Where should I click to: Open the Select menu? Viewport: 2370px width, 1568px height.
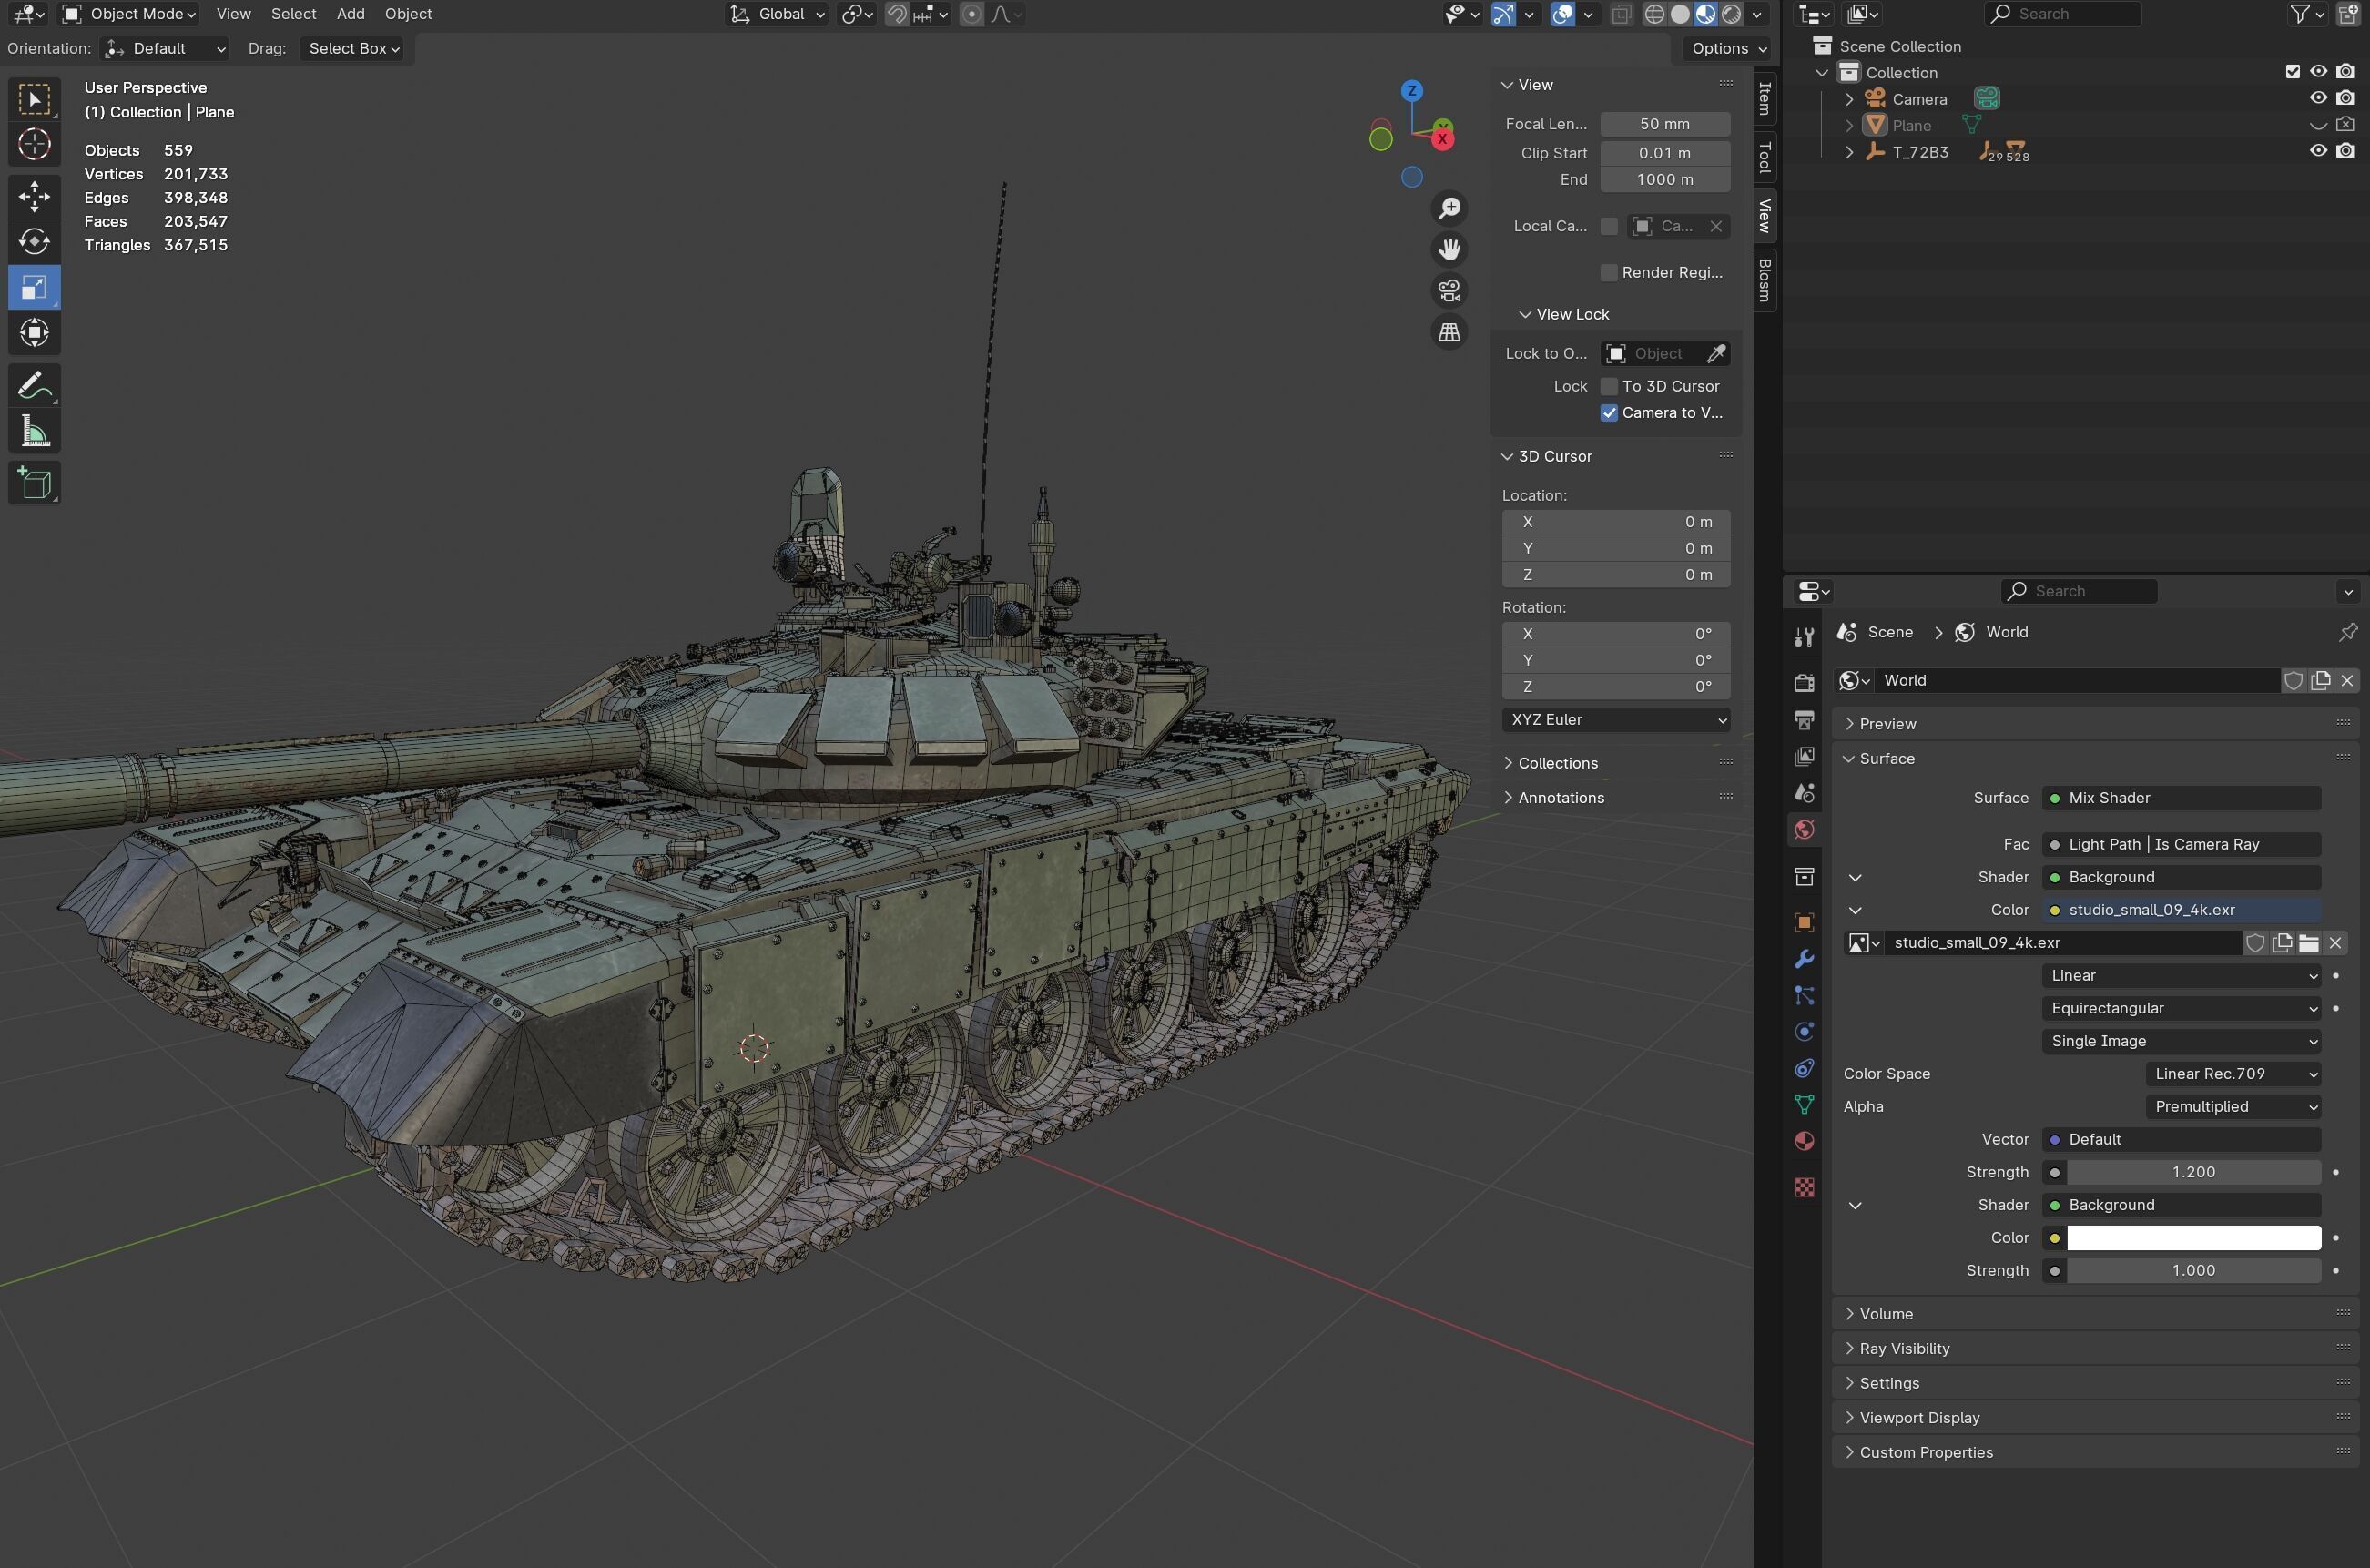(293, 14)
